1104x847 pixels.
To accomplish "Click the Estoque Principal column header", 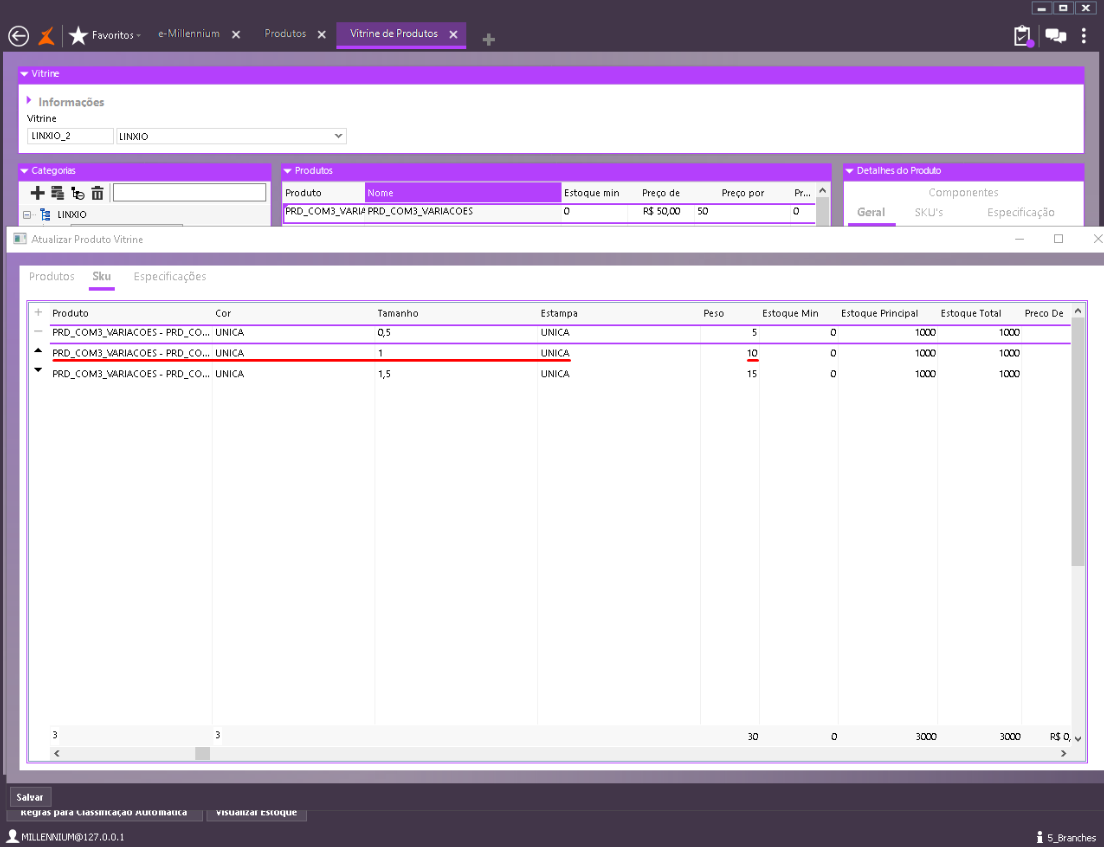I will 879,313.
